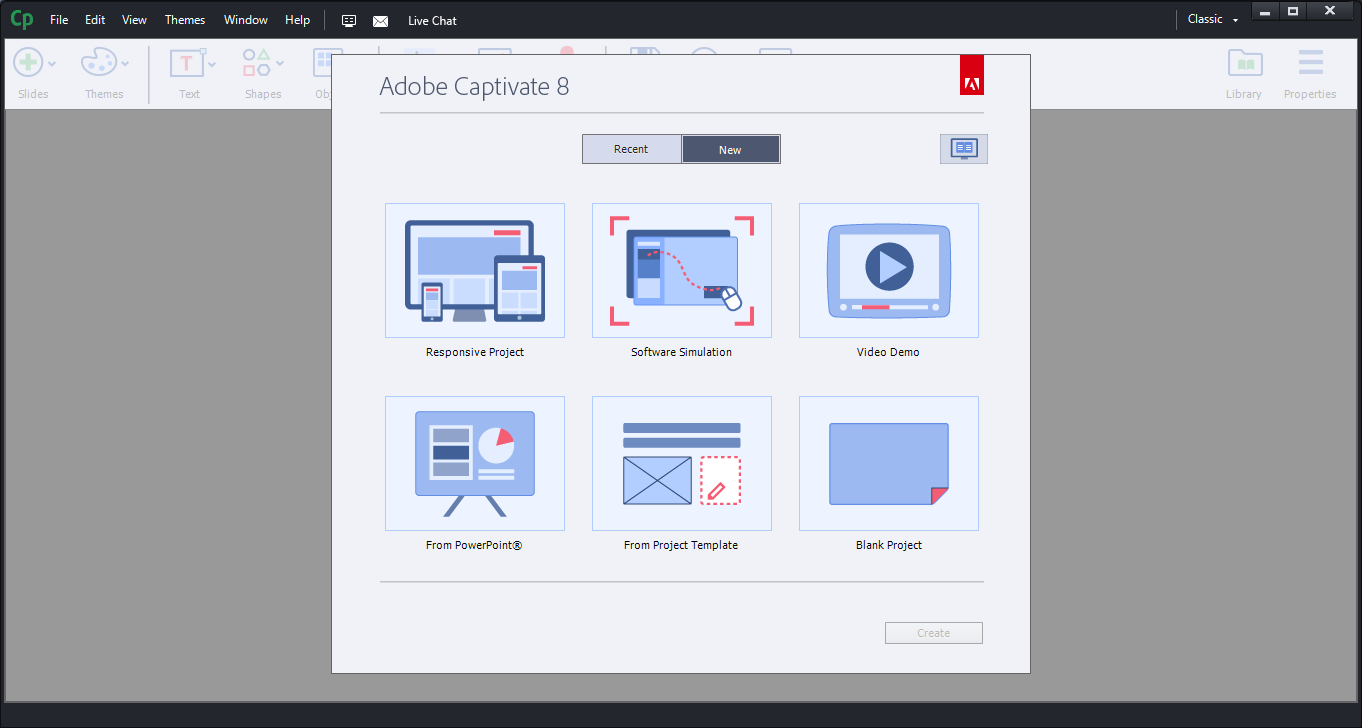The image size is (1362, 728).
Task: Click the 'Software Simulation' label
Action: [681, 352]
